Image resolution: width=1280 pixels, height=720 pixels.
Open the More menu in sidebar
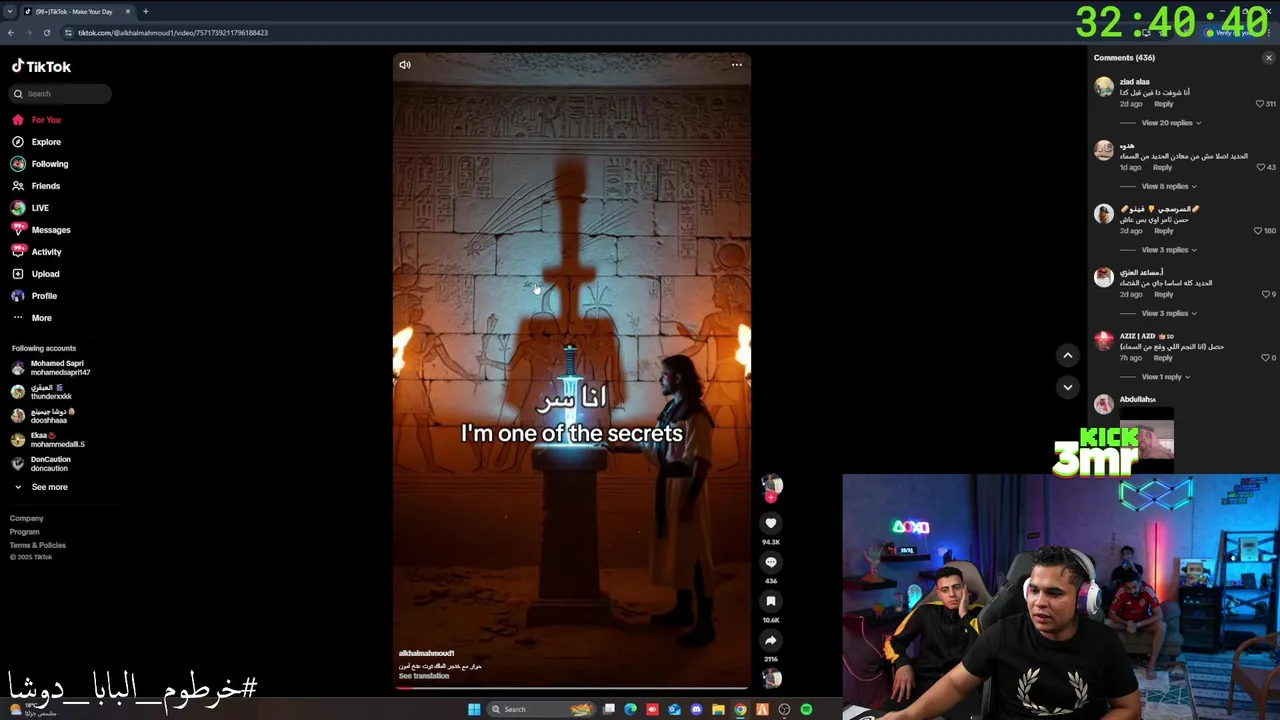click(x=41, y=318)
